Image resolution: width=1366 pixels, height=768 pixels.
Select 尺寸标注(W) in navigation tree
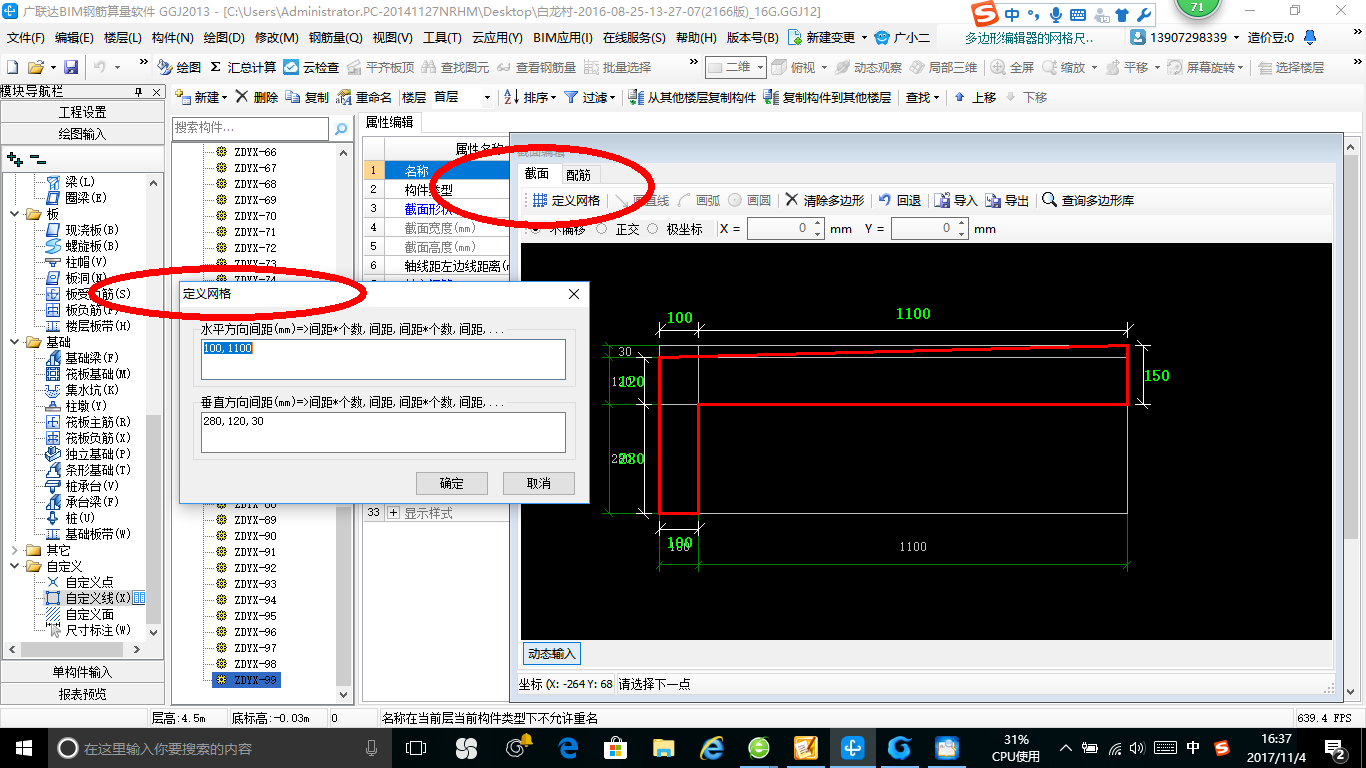click(89, 630)
